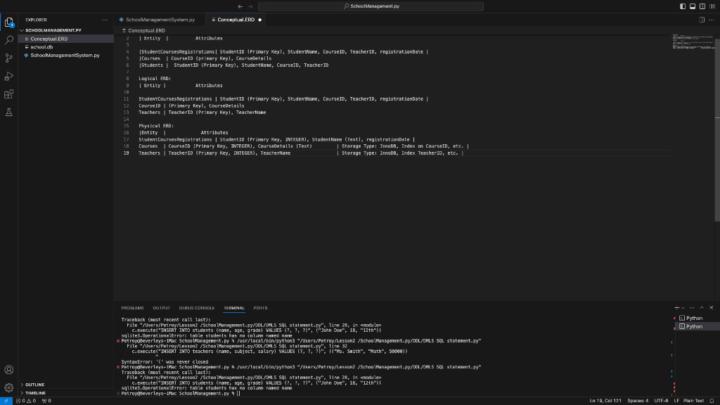Open the Search view in activity bar
The width and height of the screenshot is (720, 405).
click(9, 39)
